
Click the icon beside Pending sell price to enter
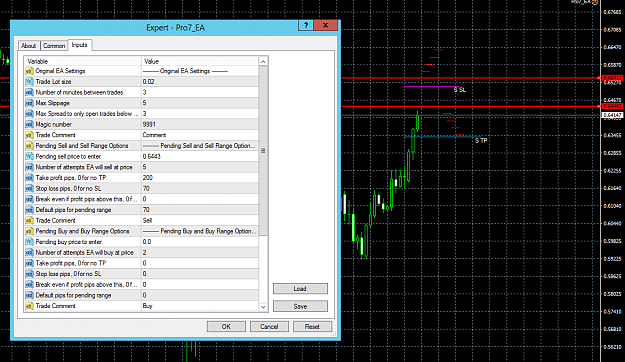point(29,157)
